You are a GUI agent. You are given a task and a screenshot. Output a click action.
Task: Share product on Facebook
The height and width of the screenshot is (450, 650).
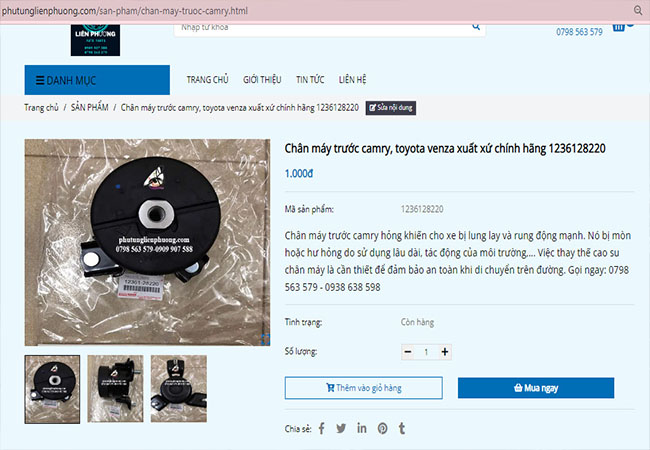(322, 428)
